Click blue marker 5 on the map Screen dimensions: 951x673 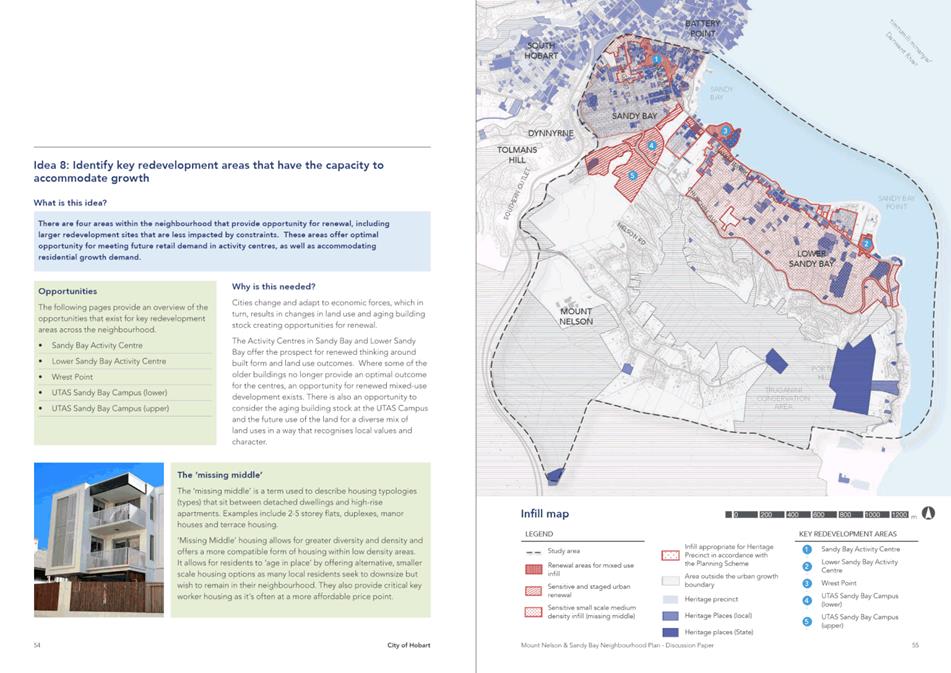[x=632, y=176]
